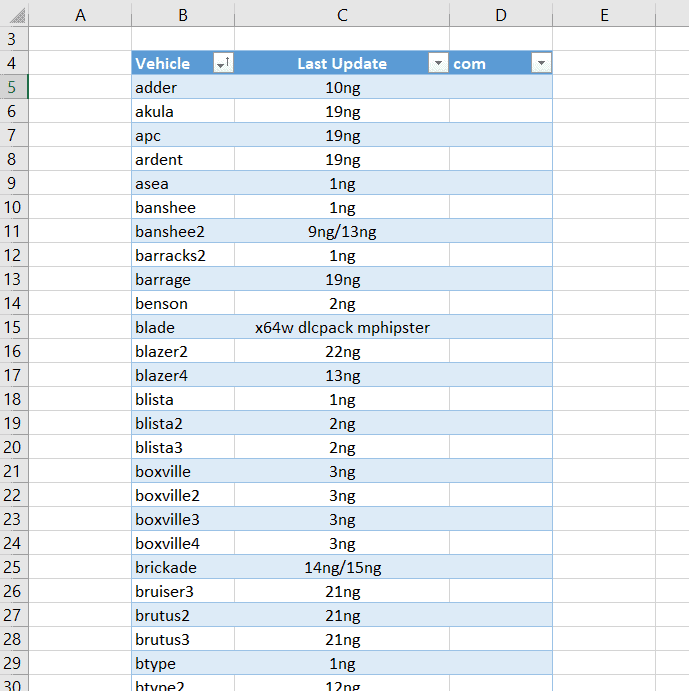Select the boxville2 cell

pos(183,495)
